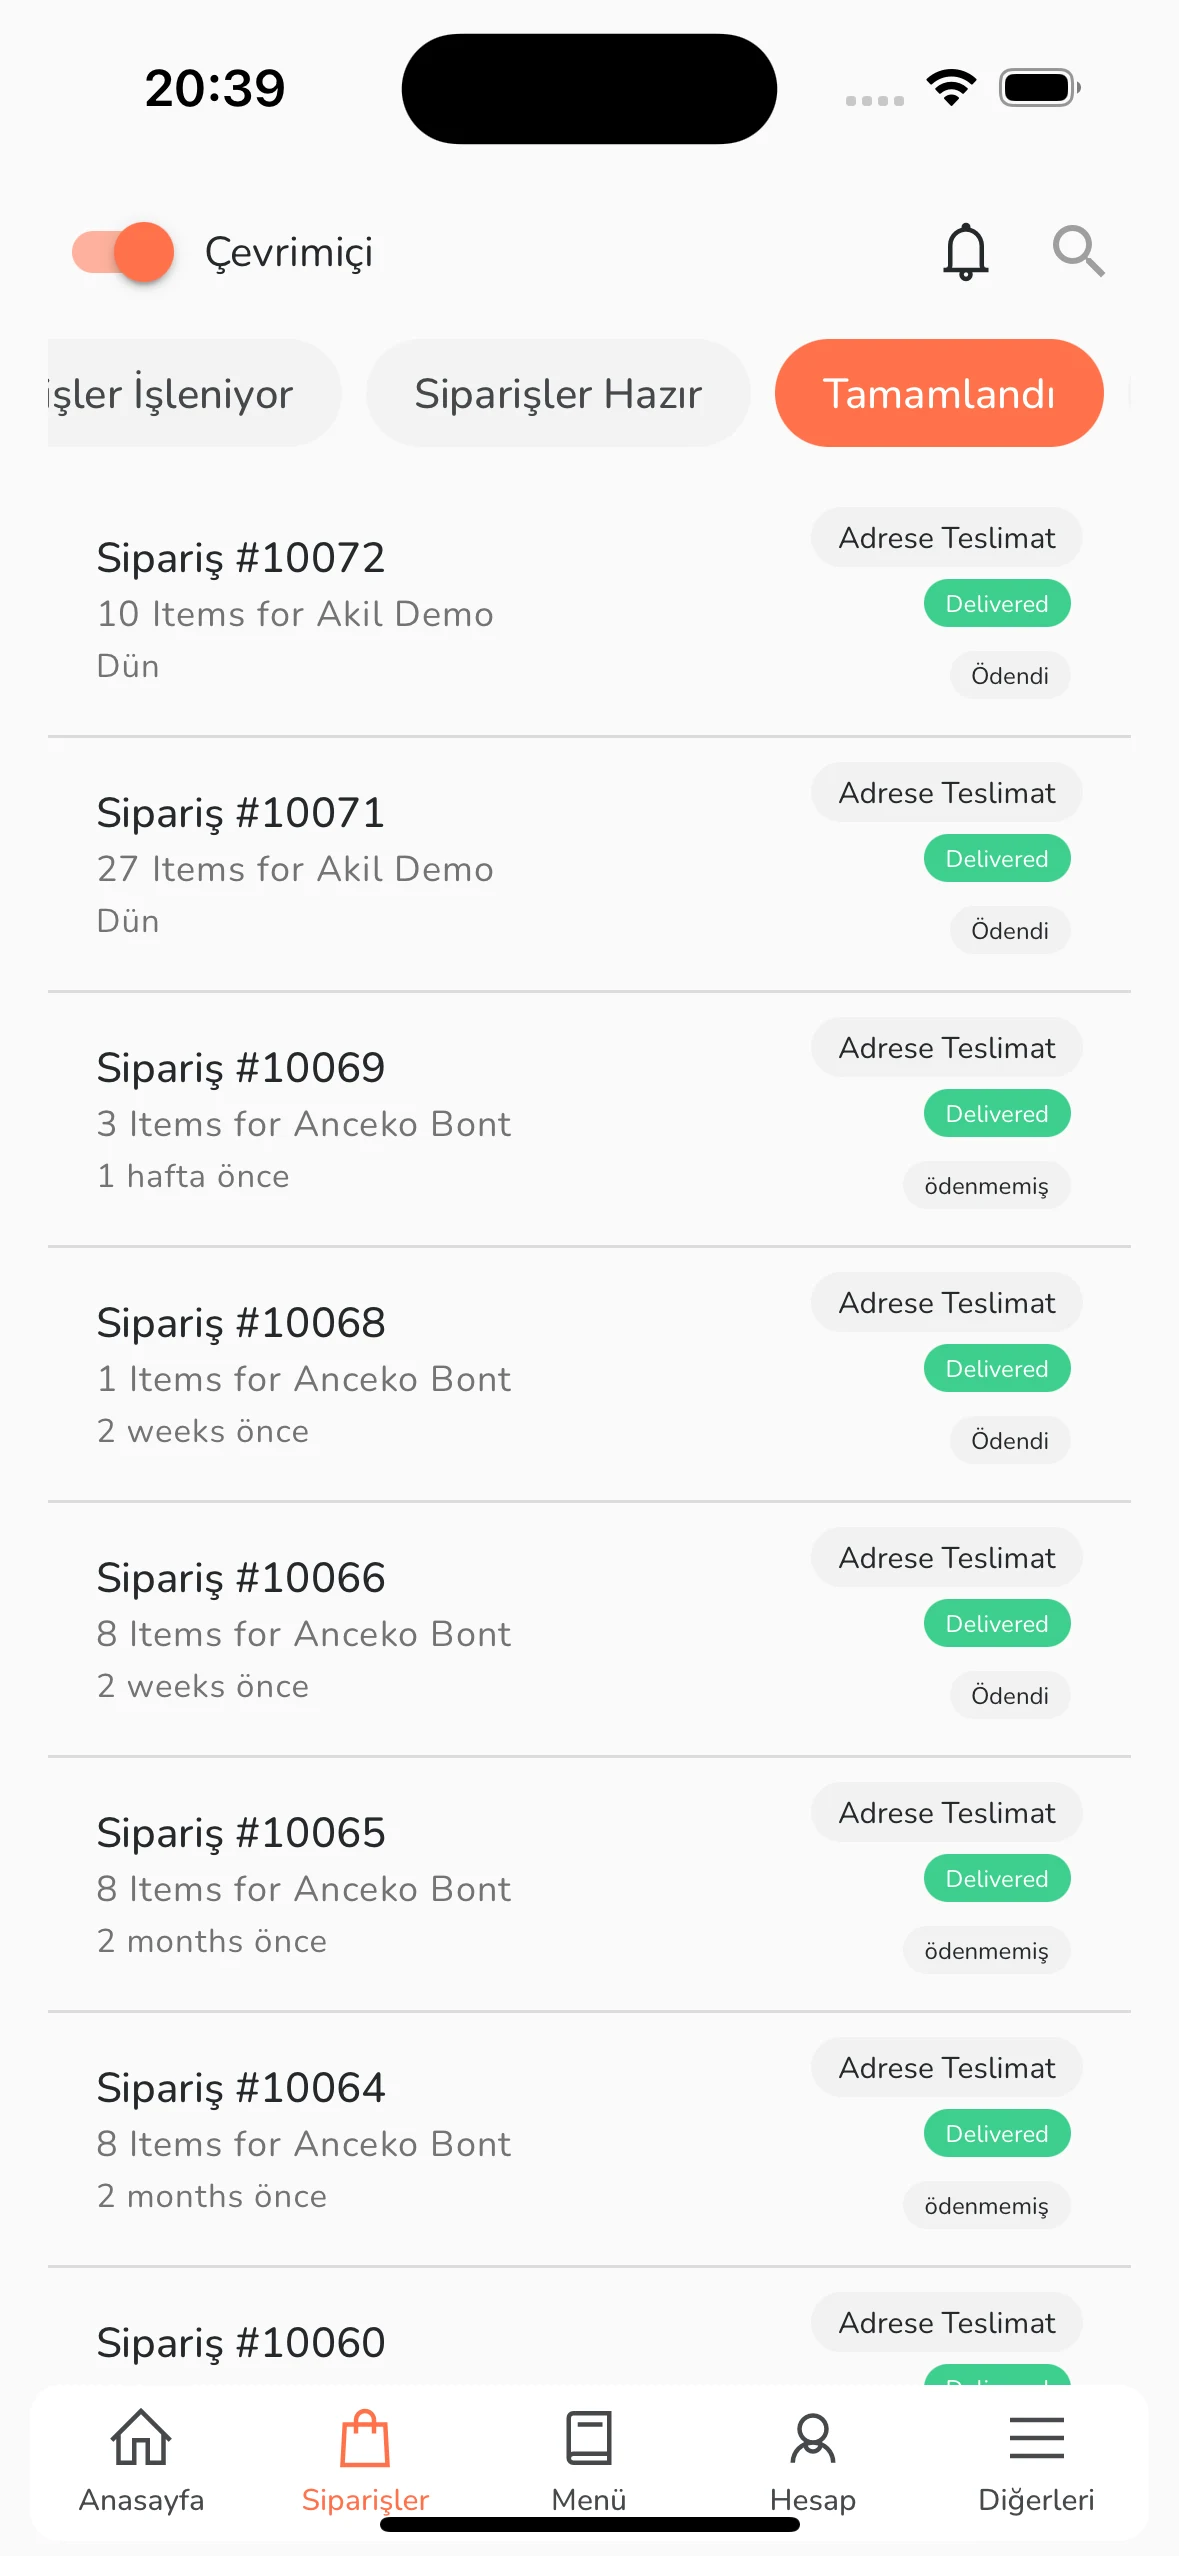Open Hesap profile icon
The image size is (1179, 2556).
pos(813,2438)
